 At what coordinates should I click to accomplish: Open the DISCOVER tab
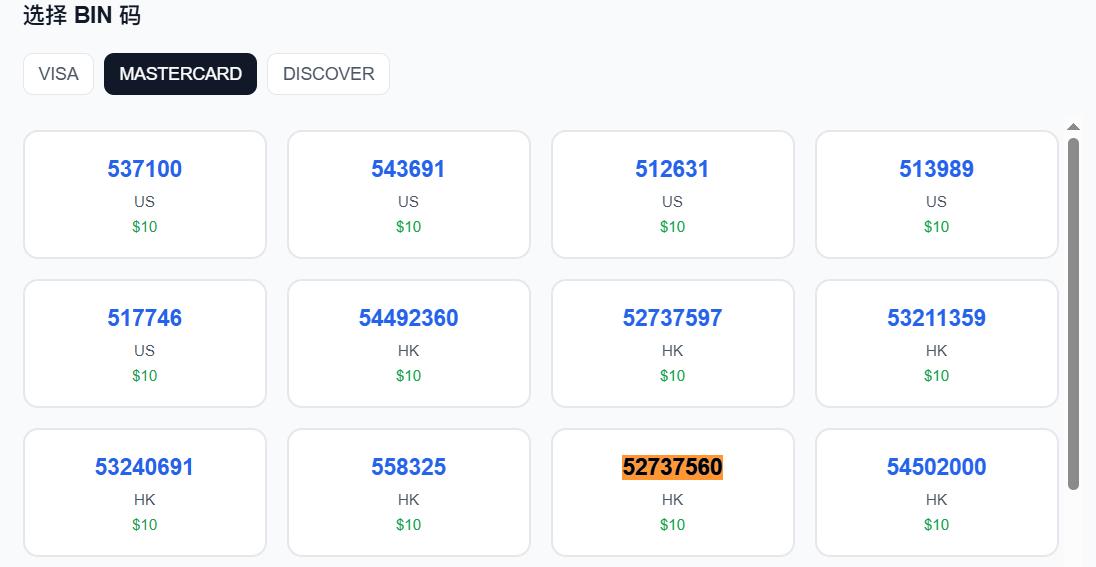328,74
